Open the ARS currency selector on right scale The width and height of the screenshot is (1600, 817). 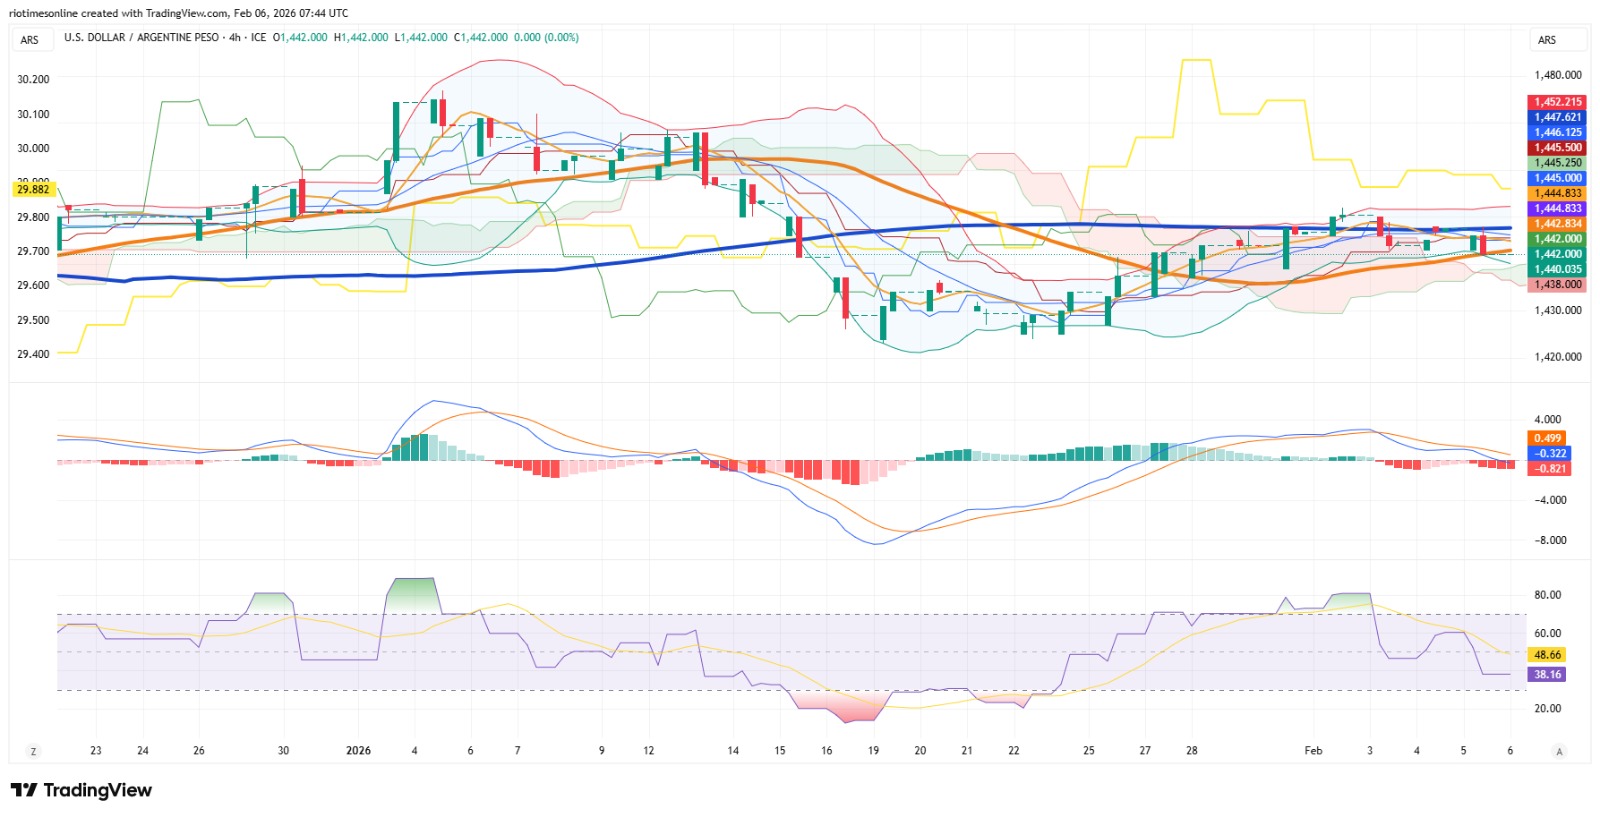tap(1558, 40)
